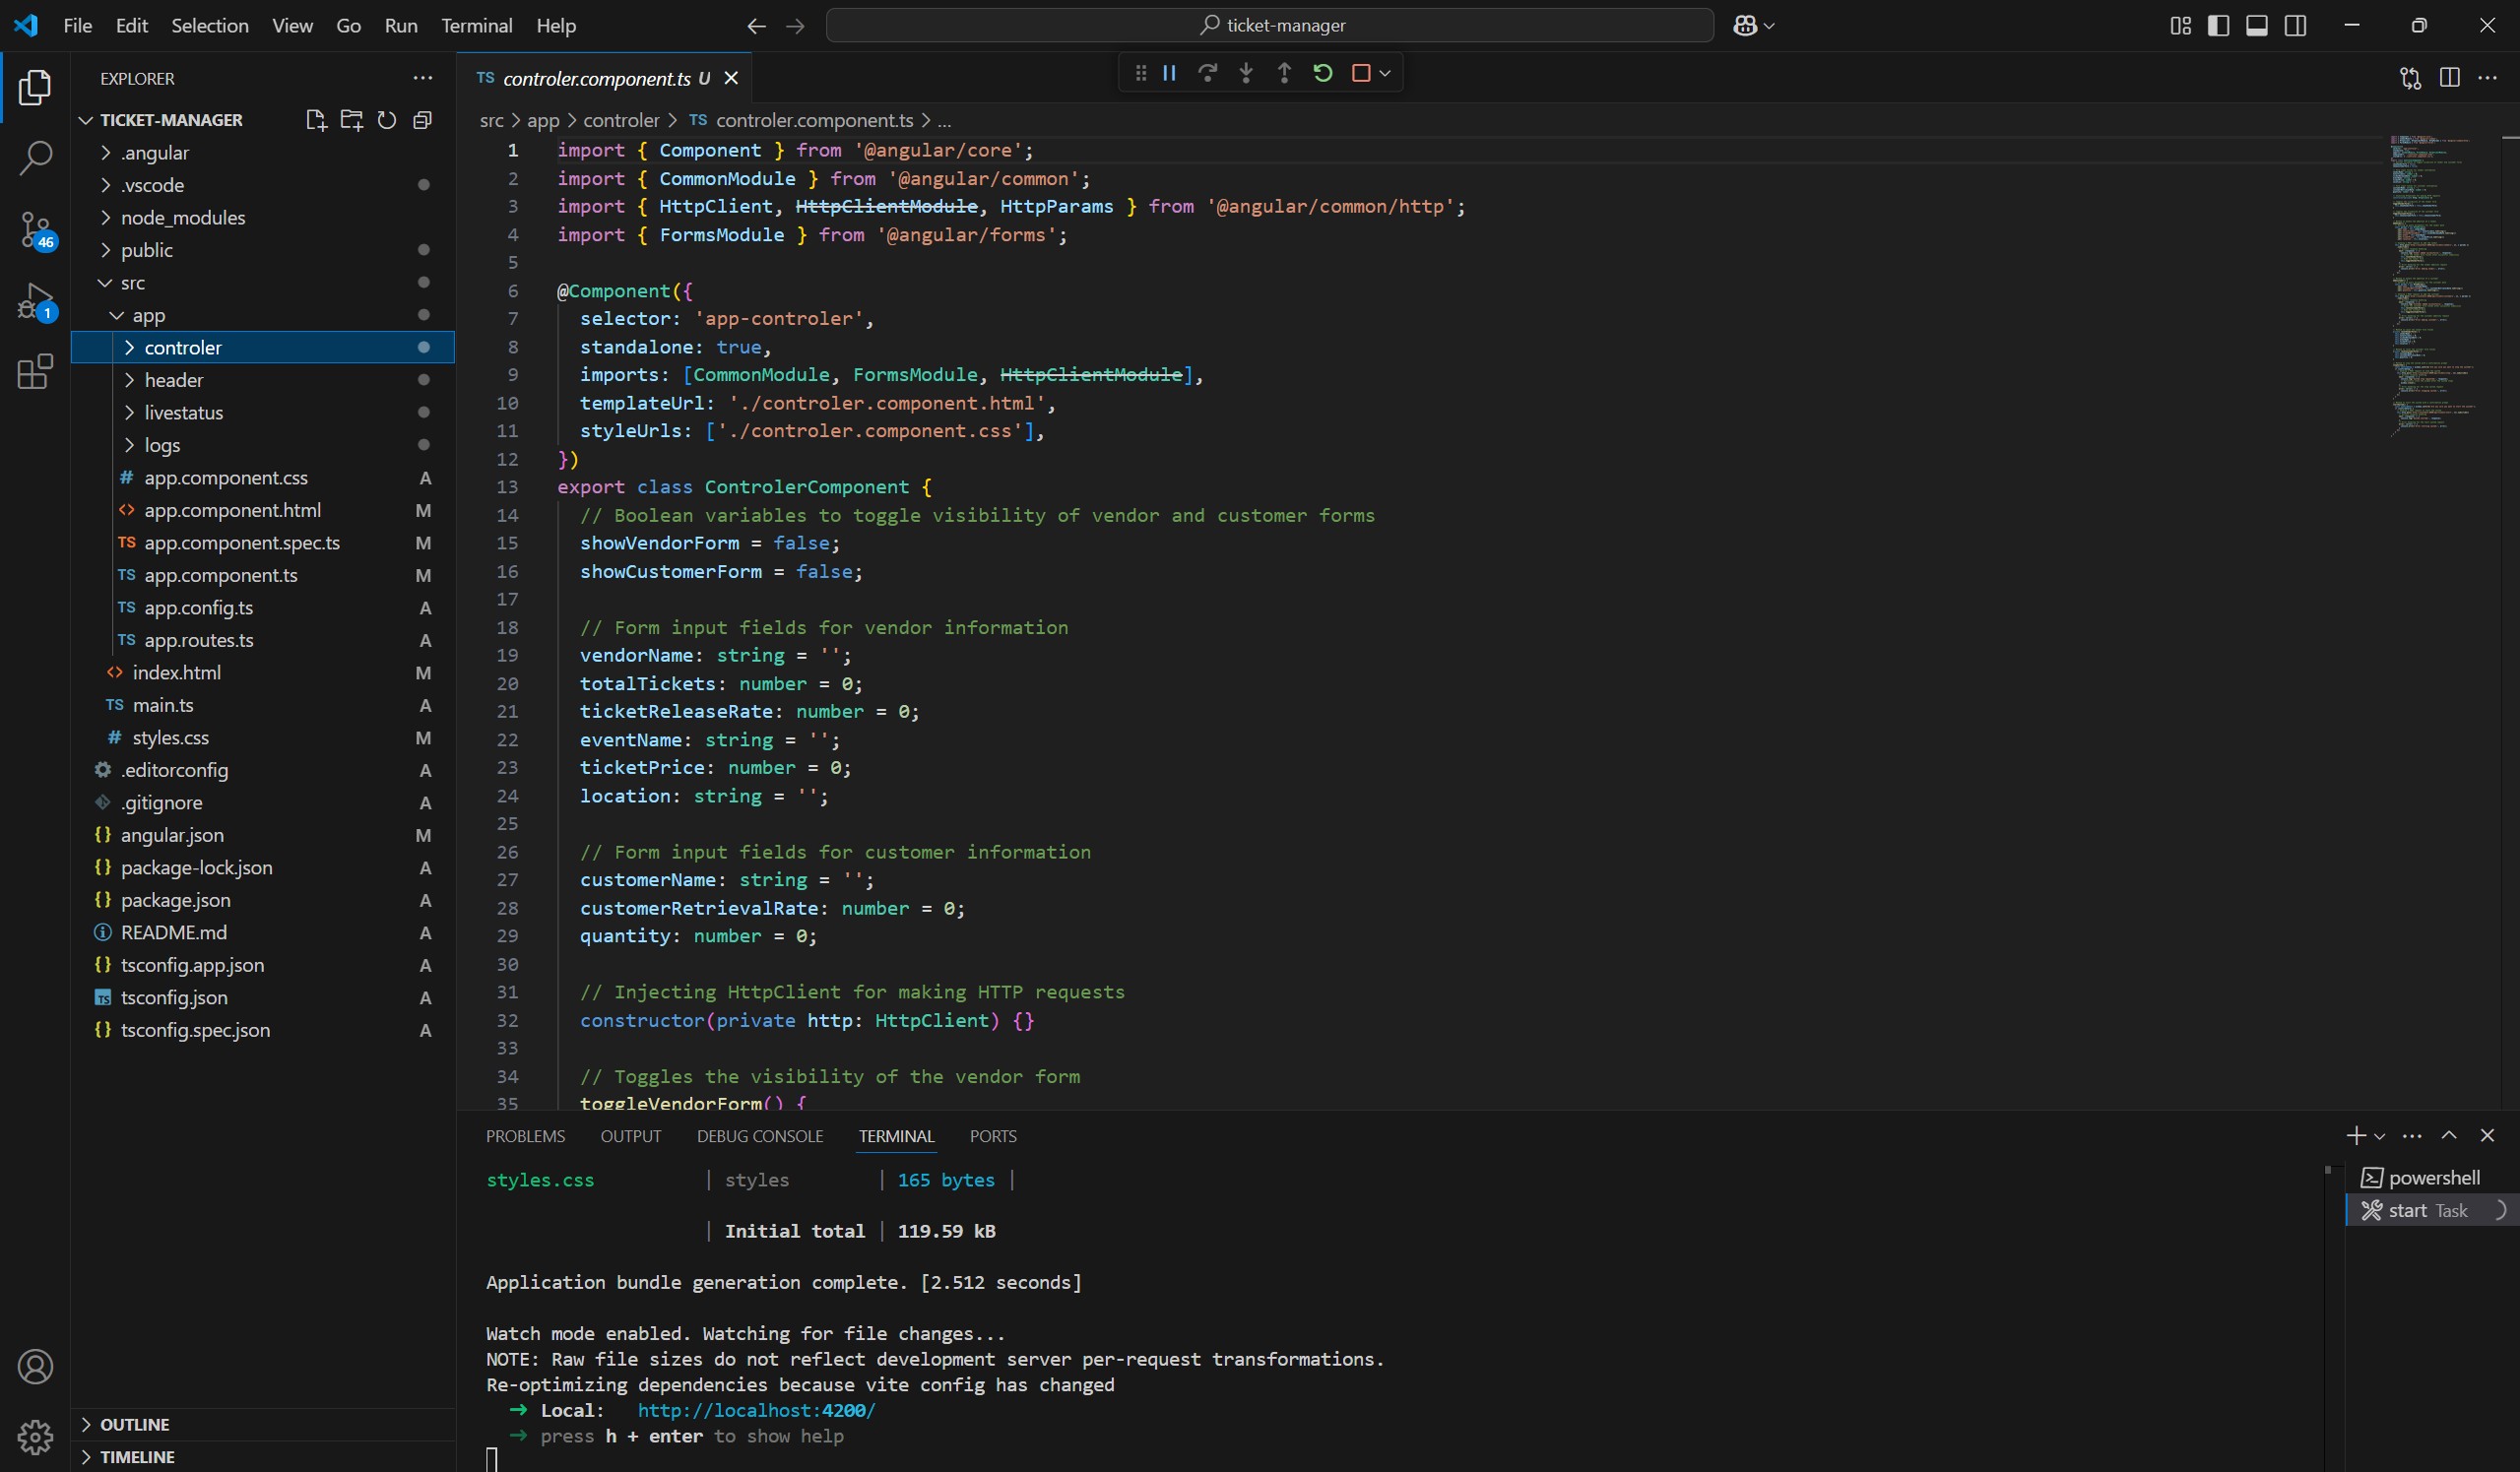Switch to the PORTS tab
This screenshot has height=1472, width=2520.
(x=992, y=1136)
